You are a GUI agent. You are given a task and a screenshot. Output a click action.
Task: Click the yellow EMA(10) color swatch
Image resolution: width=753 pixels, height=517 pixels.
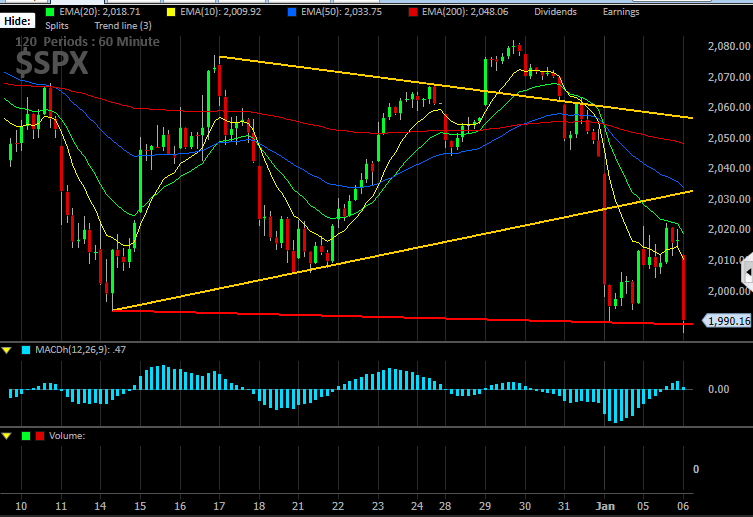click(x=171, y=12)
